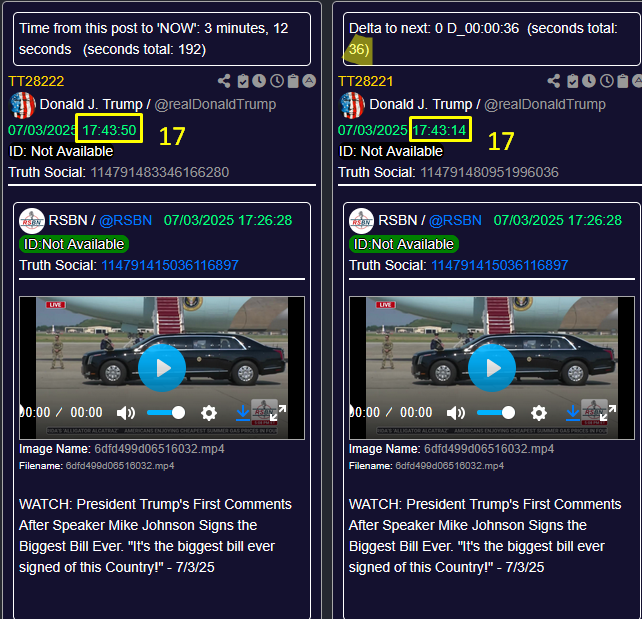The height and width of the screenshot is (619, 642).
Task: Mute the TT28222 video using speaker icon
Action: [x=126, y=413]
